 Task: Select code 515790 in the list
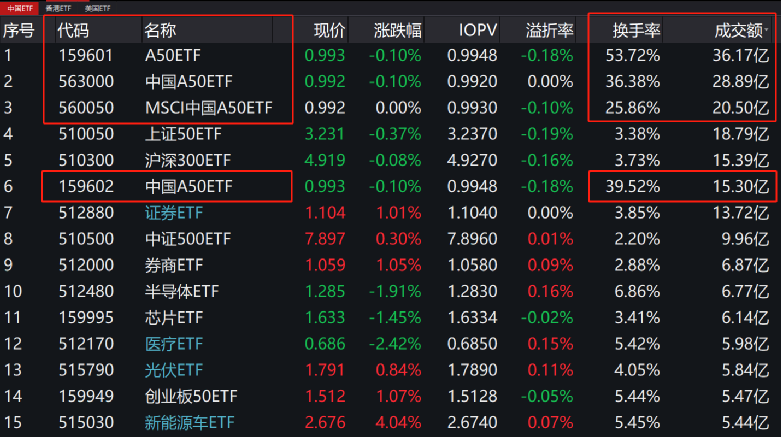click(86, 370)
